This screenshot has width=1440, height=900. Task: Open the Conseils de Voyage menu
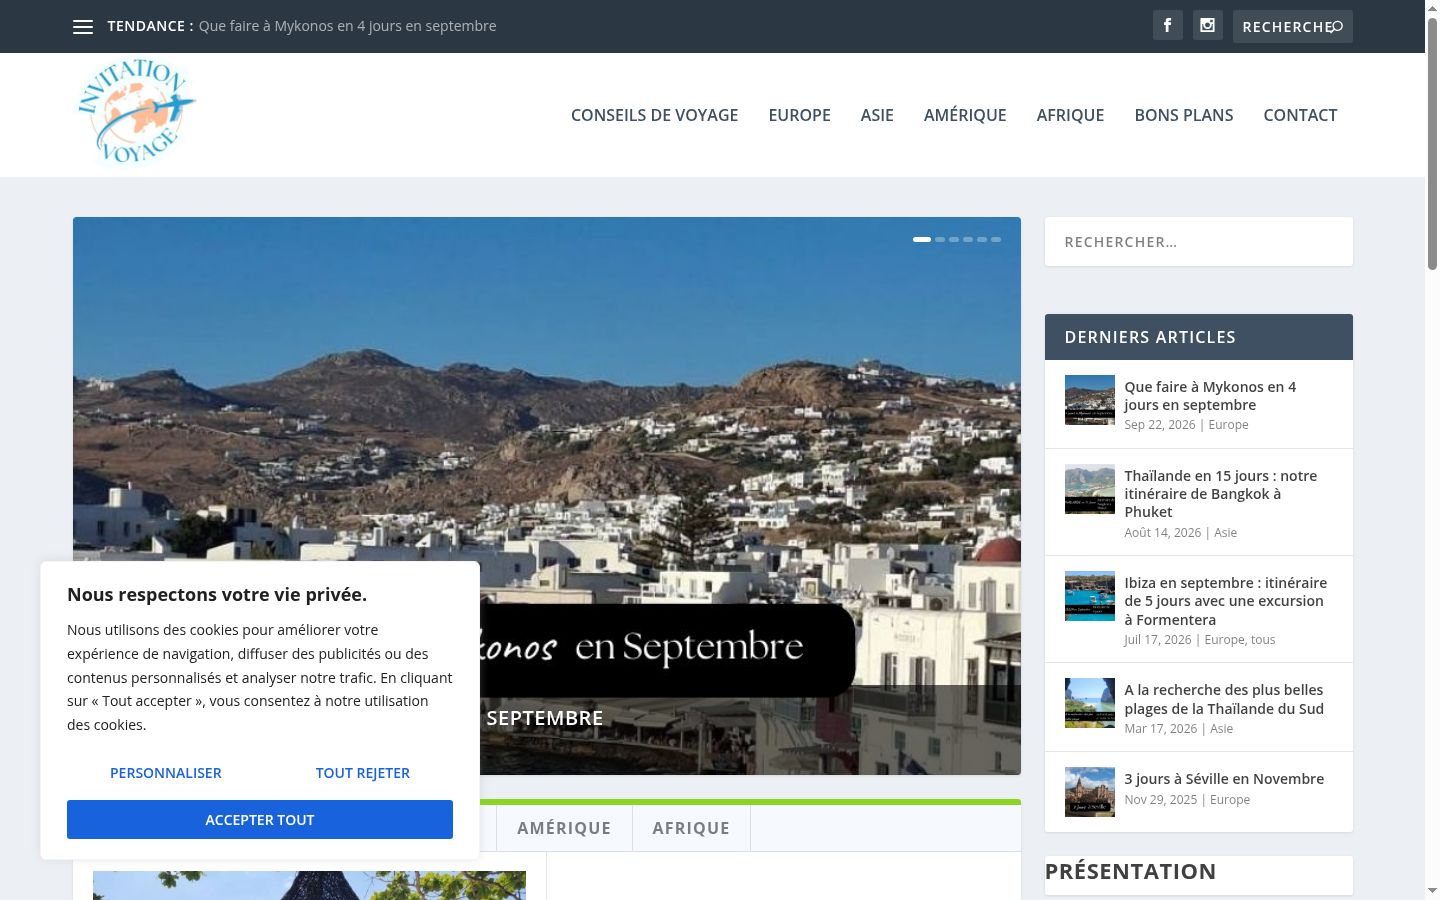click(x=655, y=115)
